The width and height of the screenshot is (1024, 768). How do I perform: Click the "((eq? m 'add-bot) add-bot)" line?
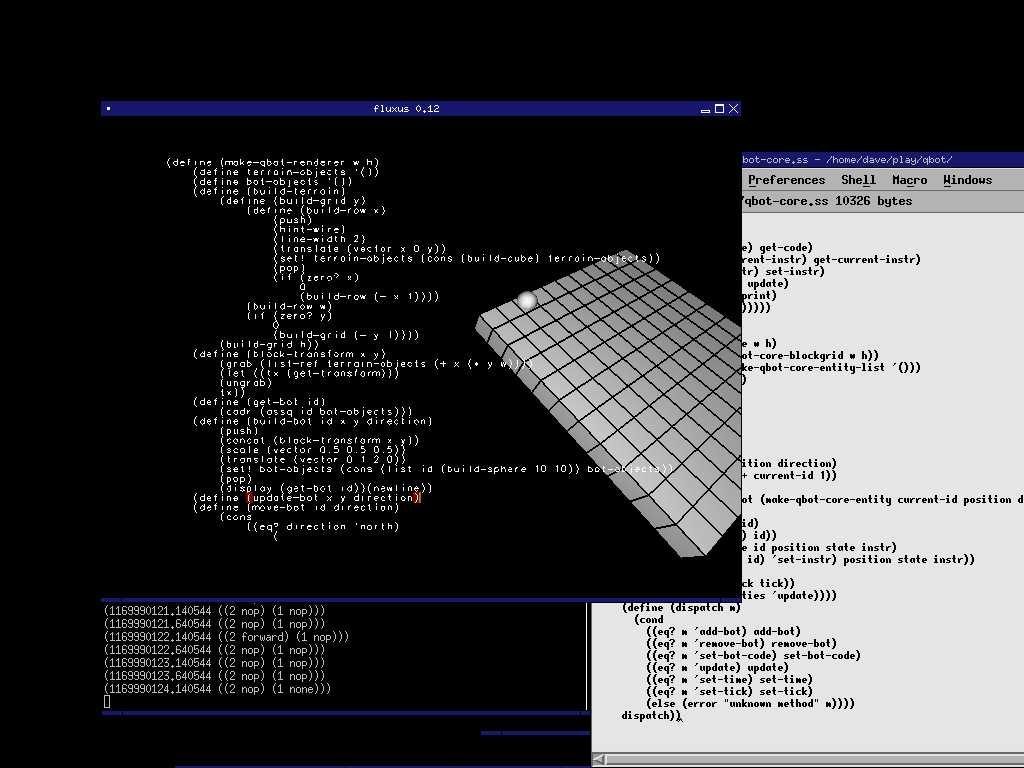[x=724, y=632]
